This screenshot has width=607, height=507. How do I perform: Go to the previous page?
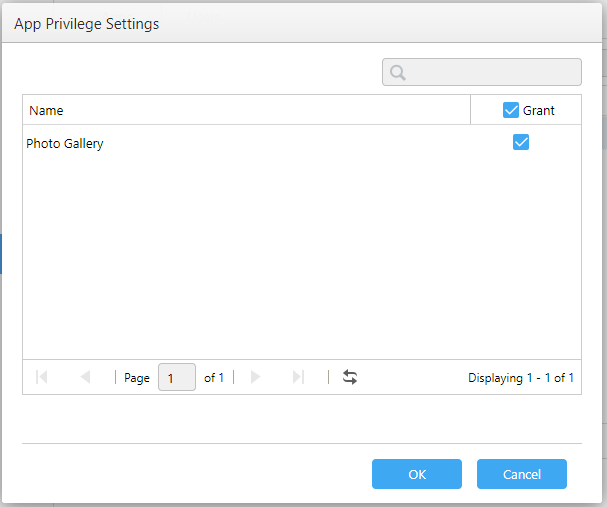[x=85, y=377]
